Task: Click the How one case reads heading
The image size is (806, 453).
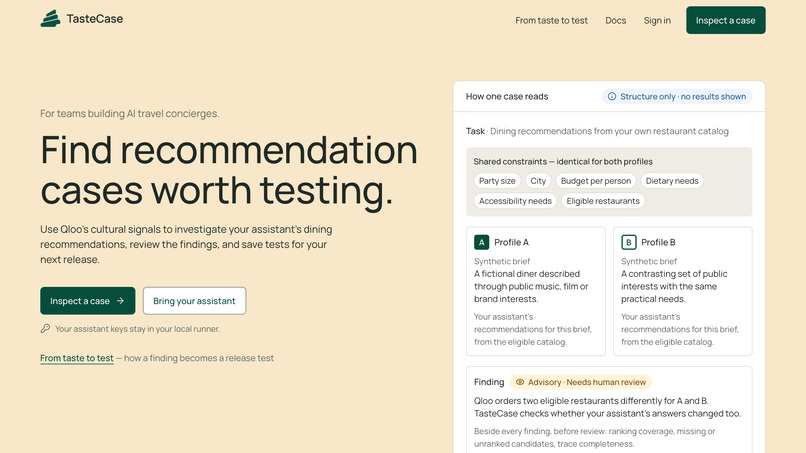Action: pos(507,96)
